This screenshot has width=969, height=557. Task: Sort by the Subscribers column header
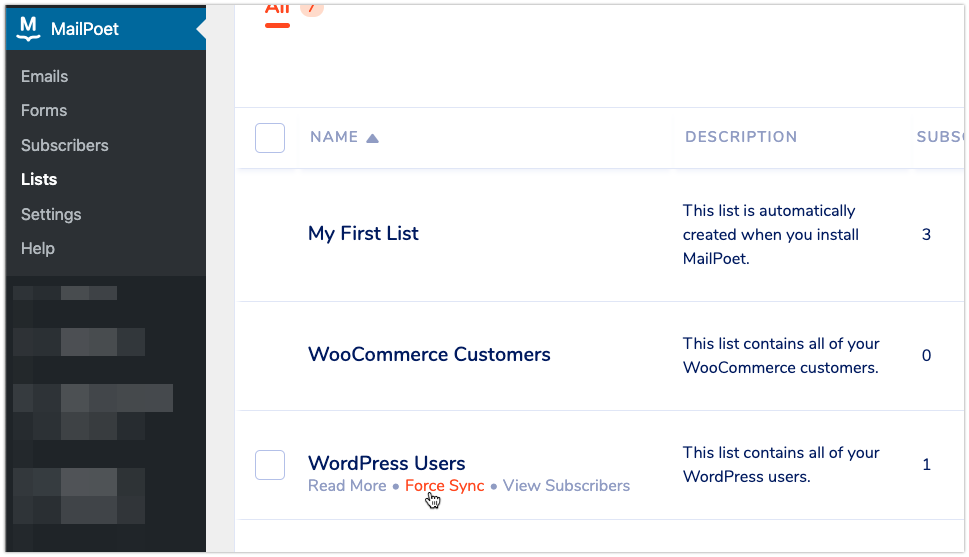pos(940,137)
